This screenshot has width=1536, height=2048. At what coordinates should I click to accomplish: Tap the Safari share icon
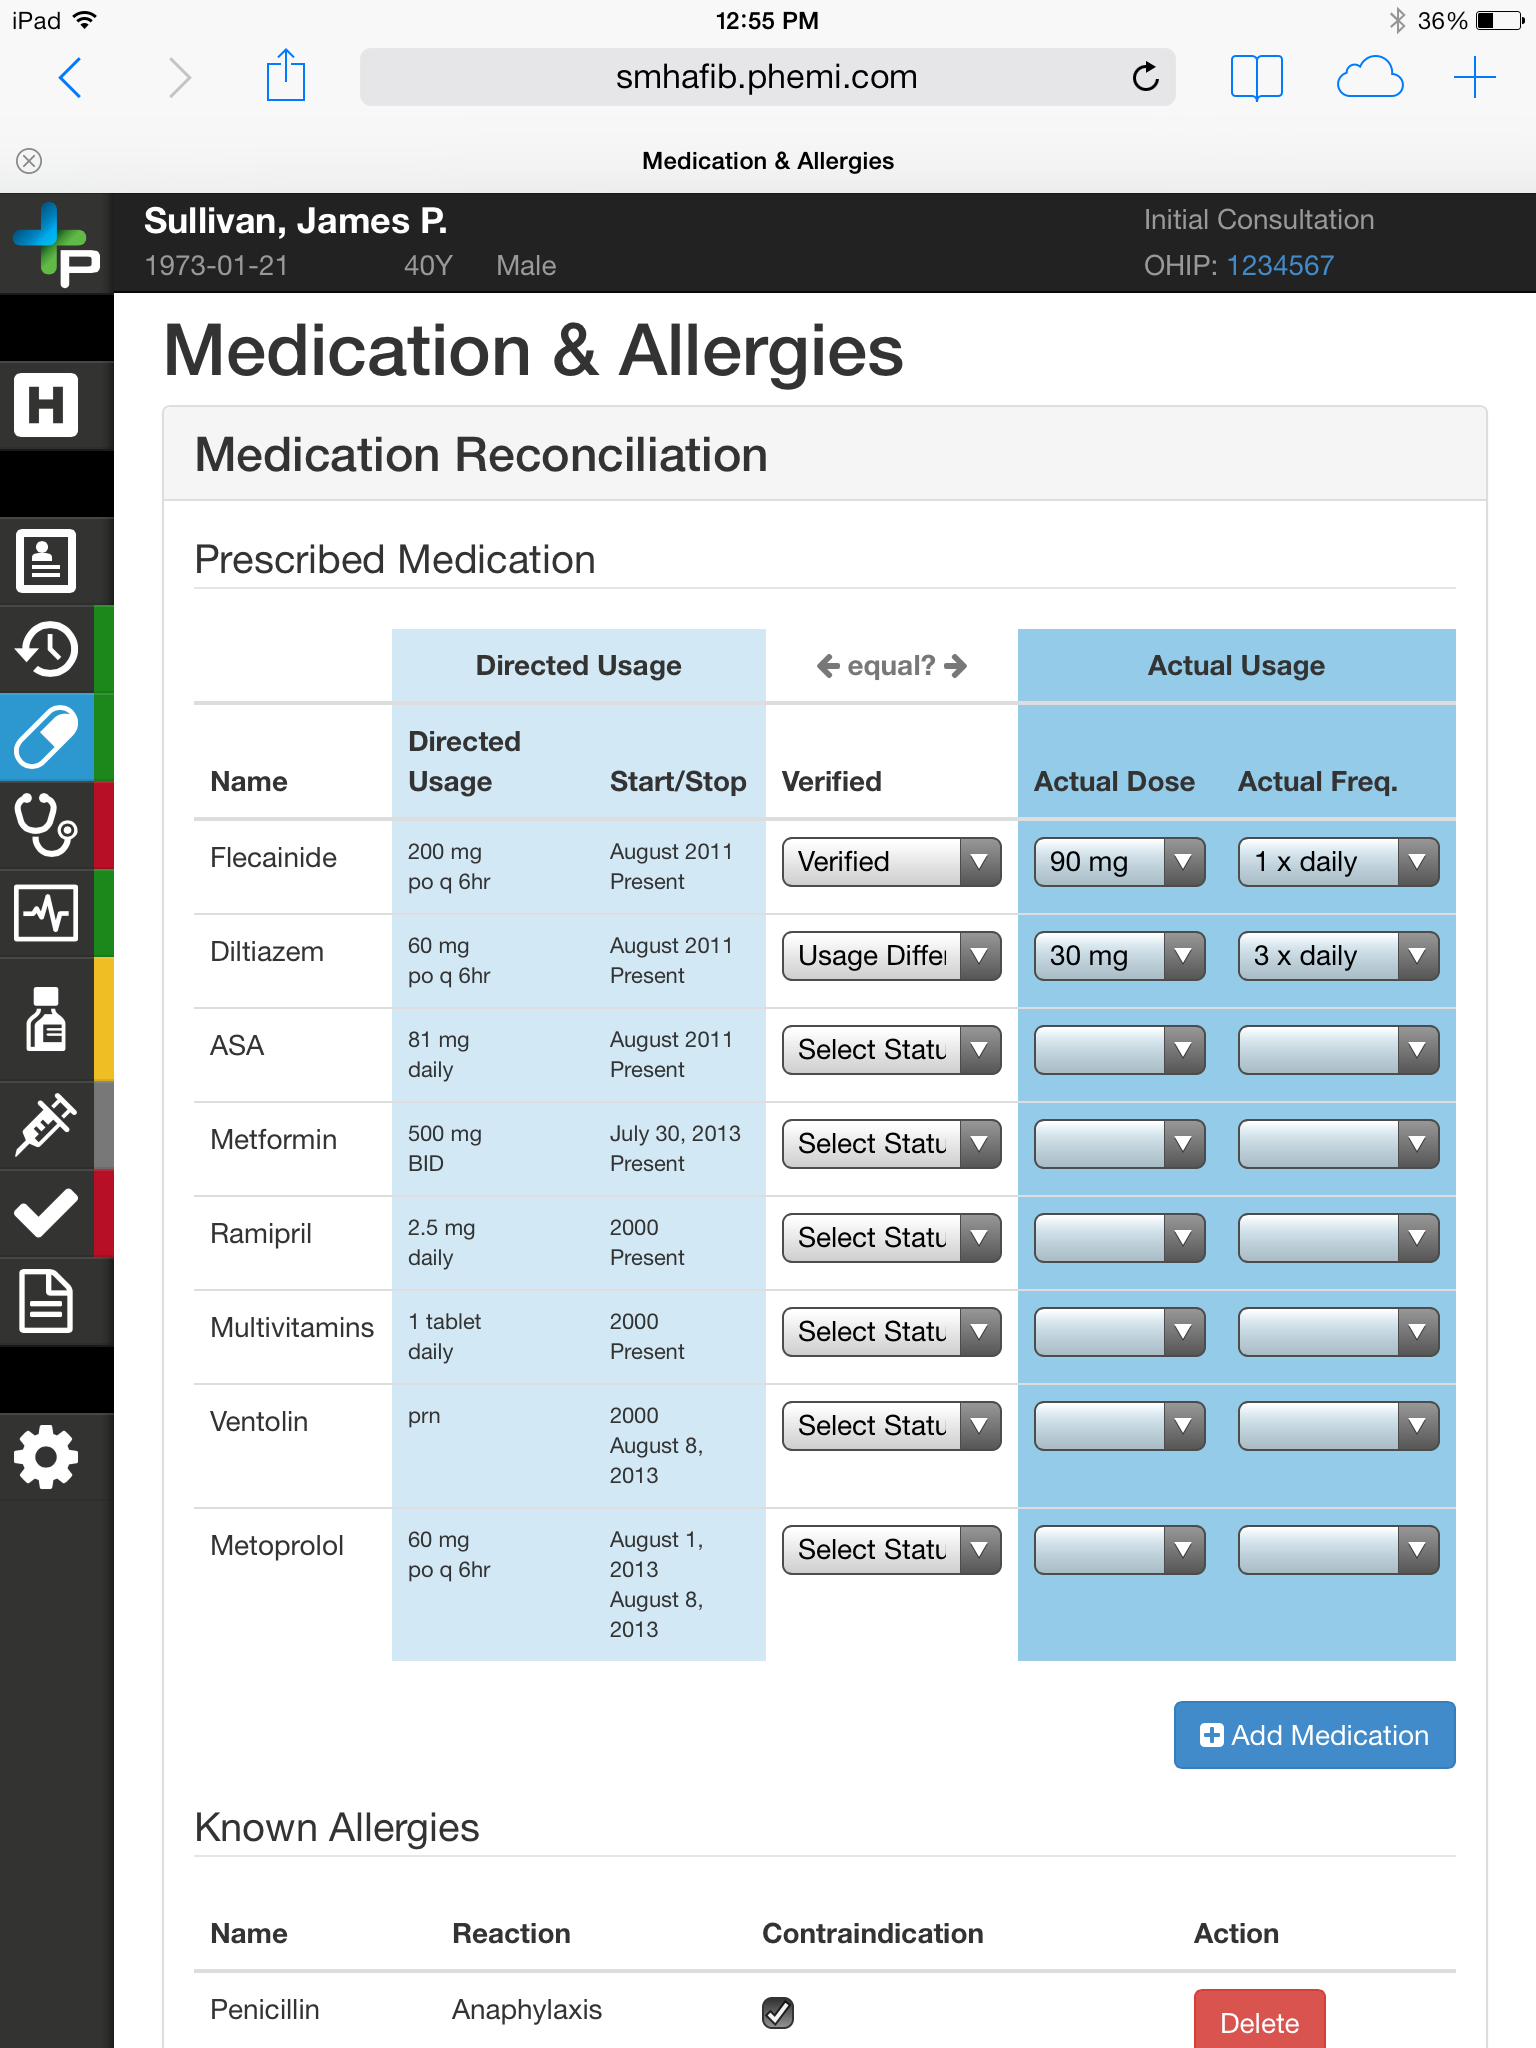pyautogui.click(x=285, y=77)
